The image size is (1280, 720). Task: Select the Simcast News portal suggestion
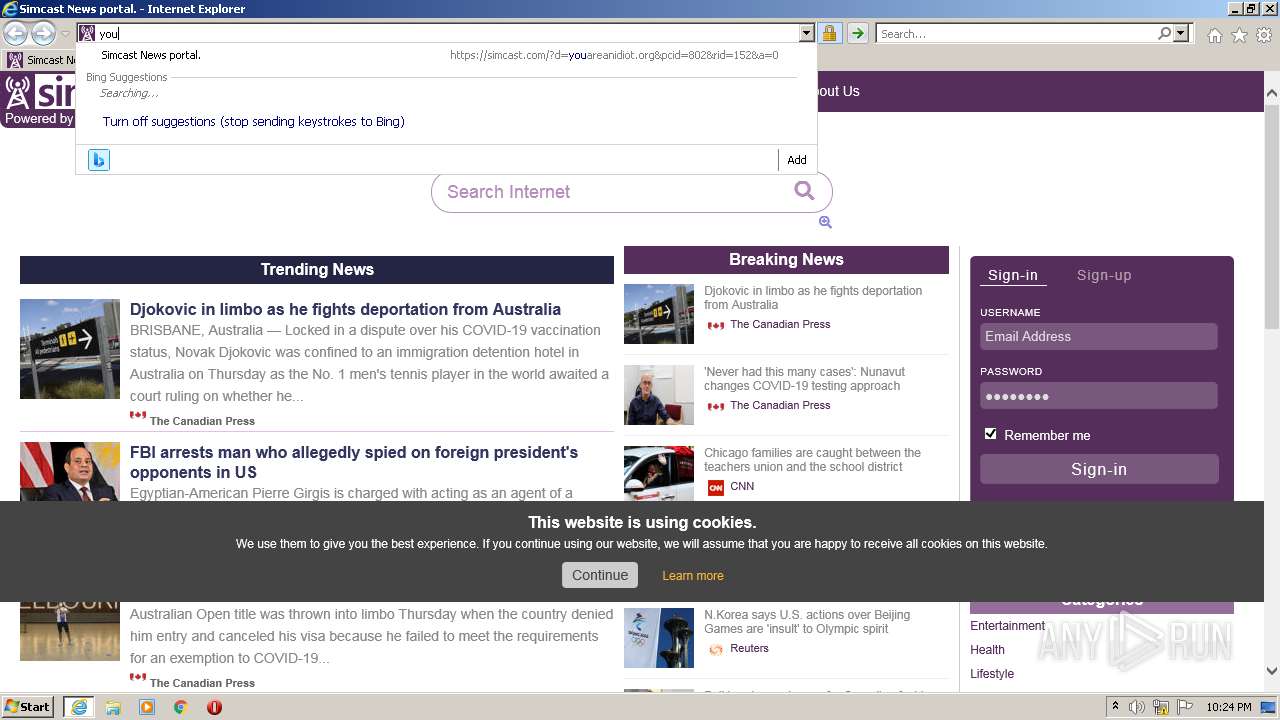446,55
